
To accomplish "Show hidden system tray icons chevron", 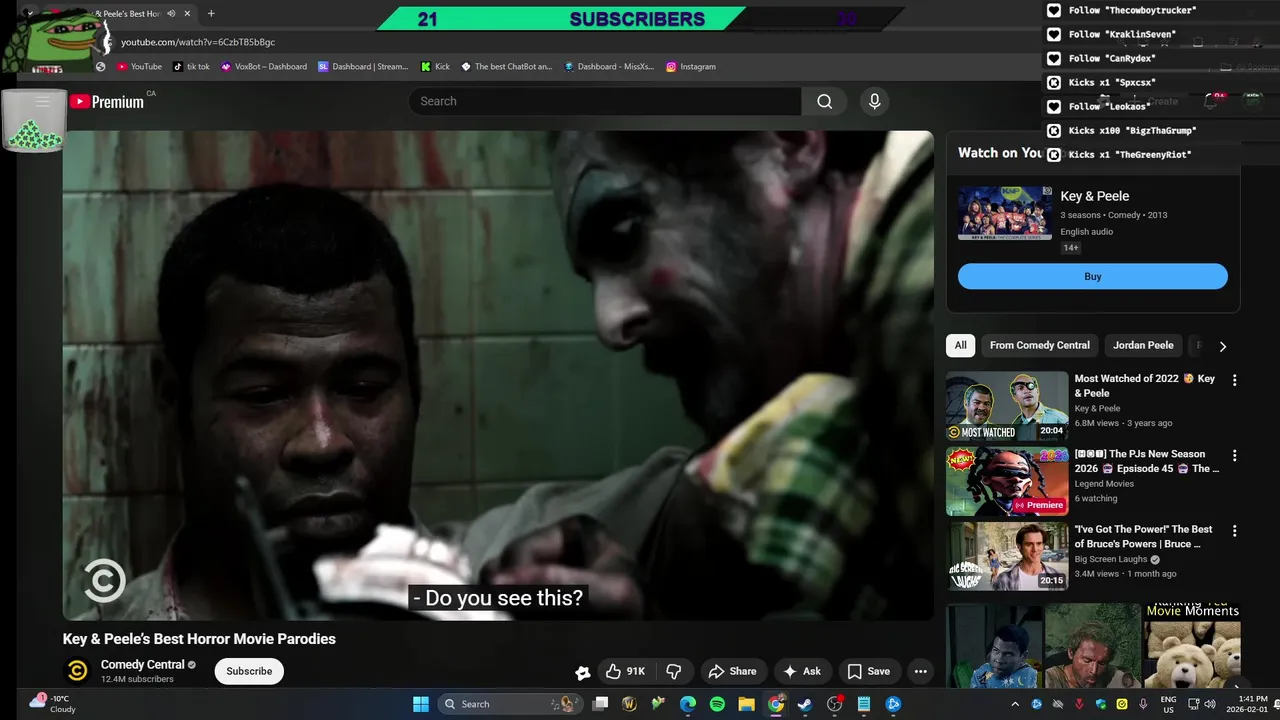I will point(1015,704).
